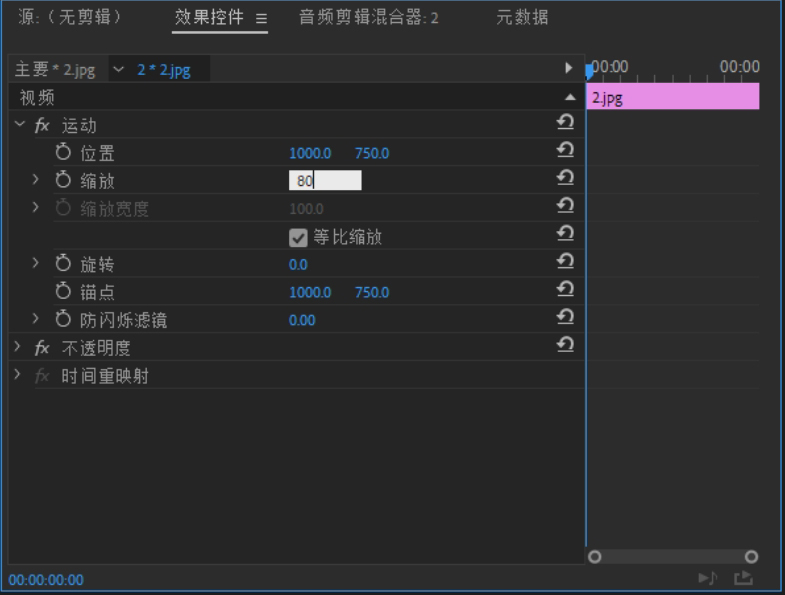
Task: Select the 效果控件 tab
Action: 209,18
